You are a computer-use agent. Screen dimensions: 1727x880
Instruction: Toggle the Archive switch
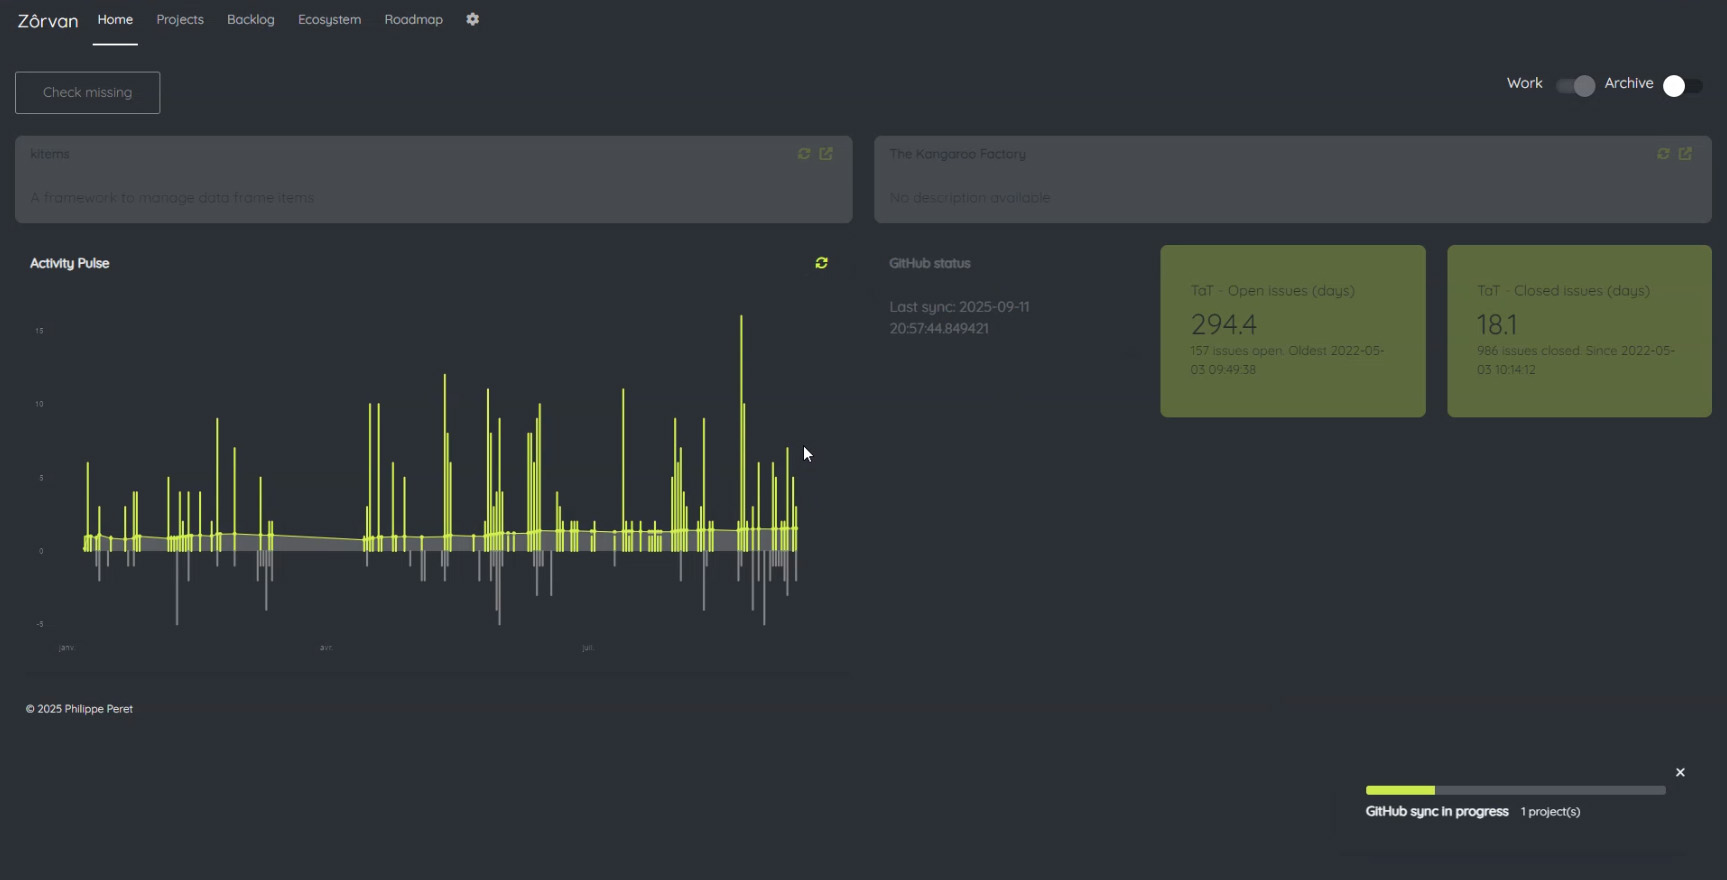(x=1682, y=86)
